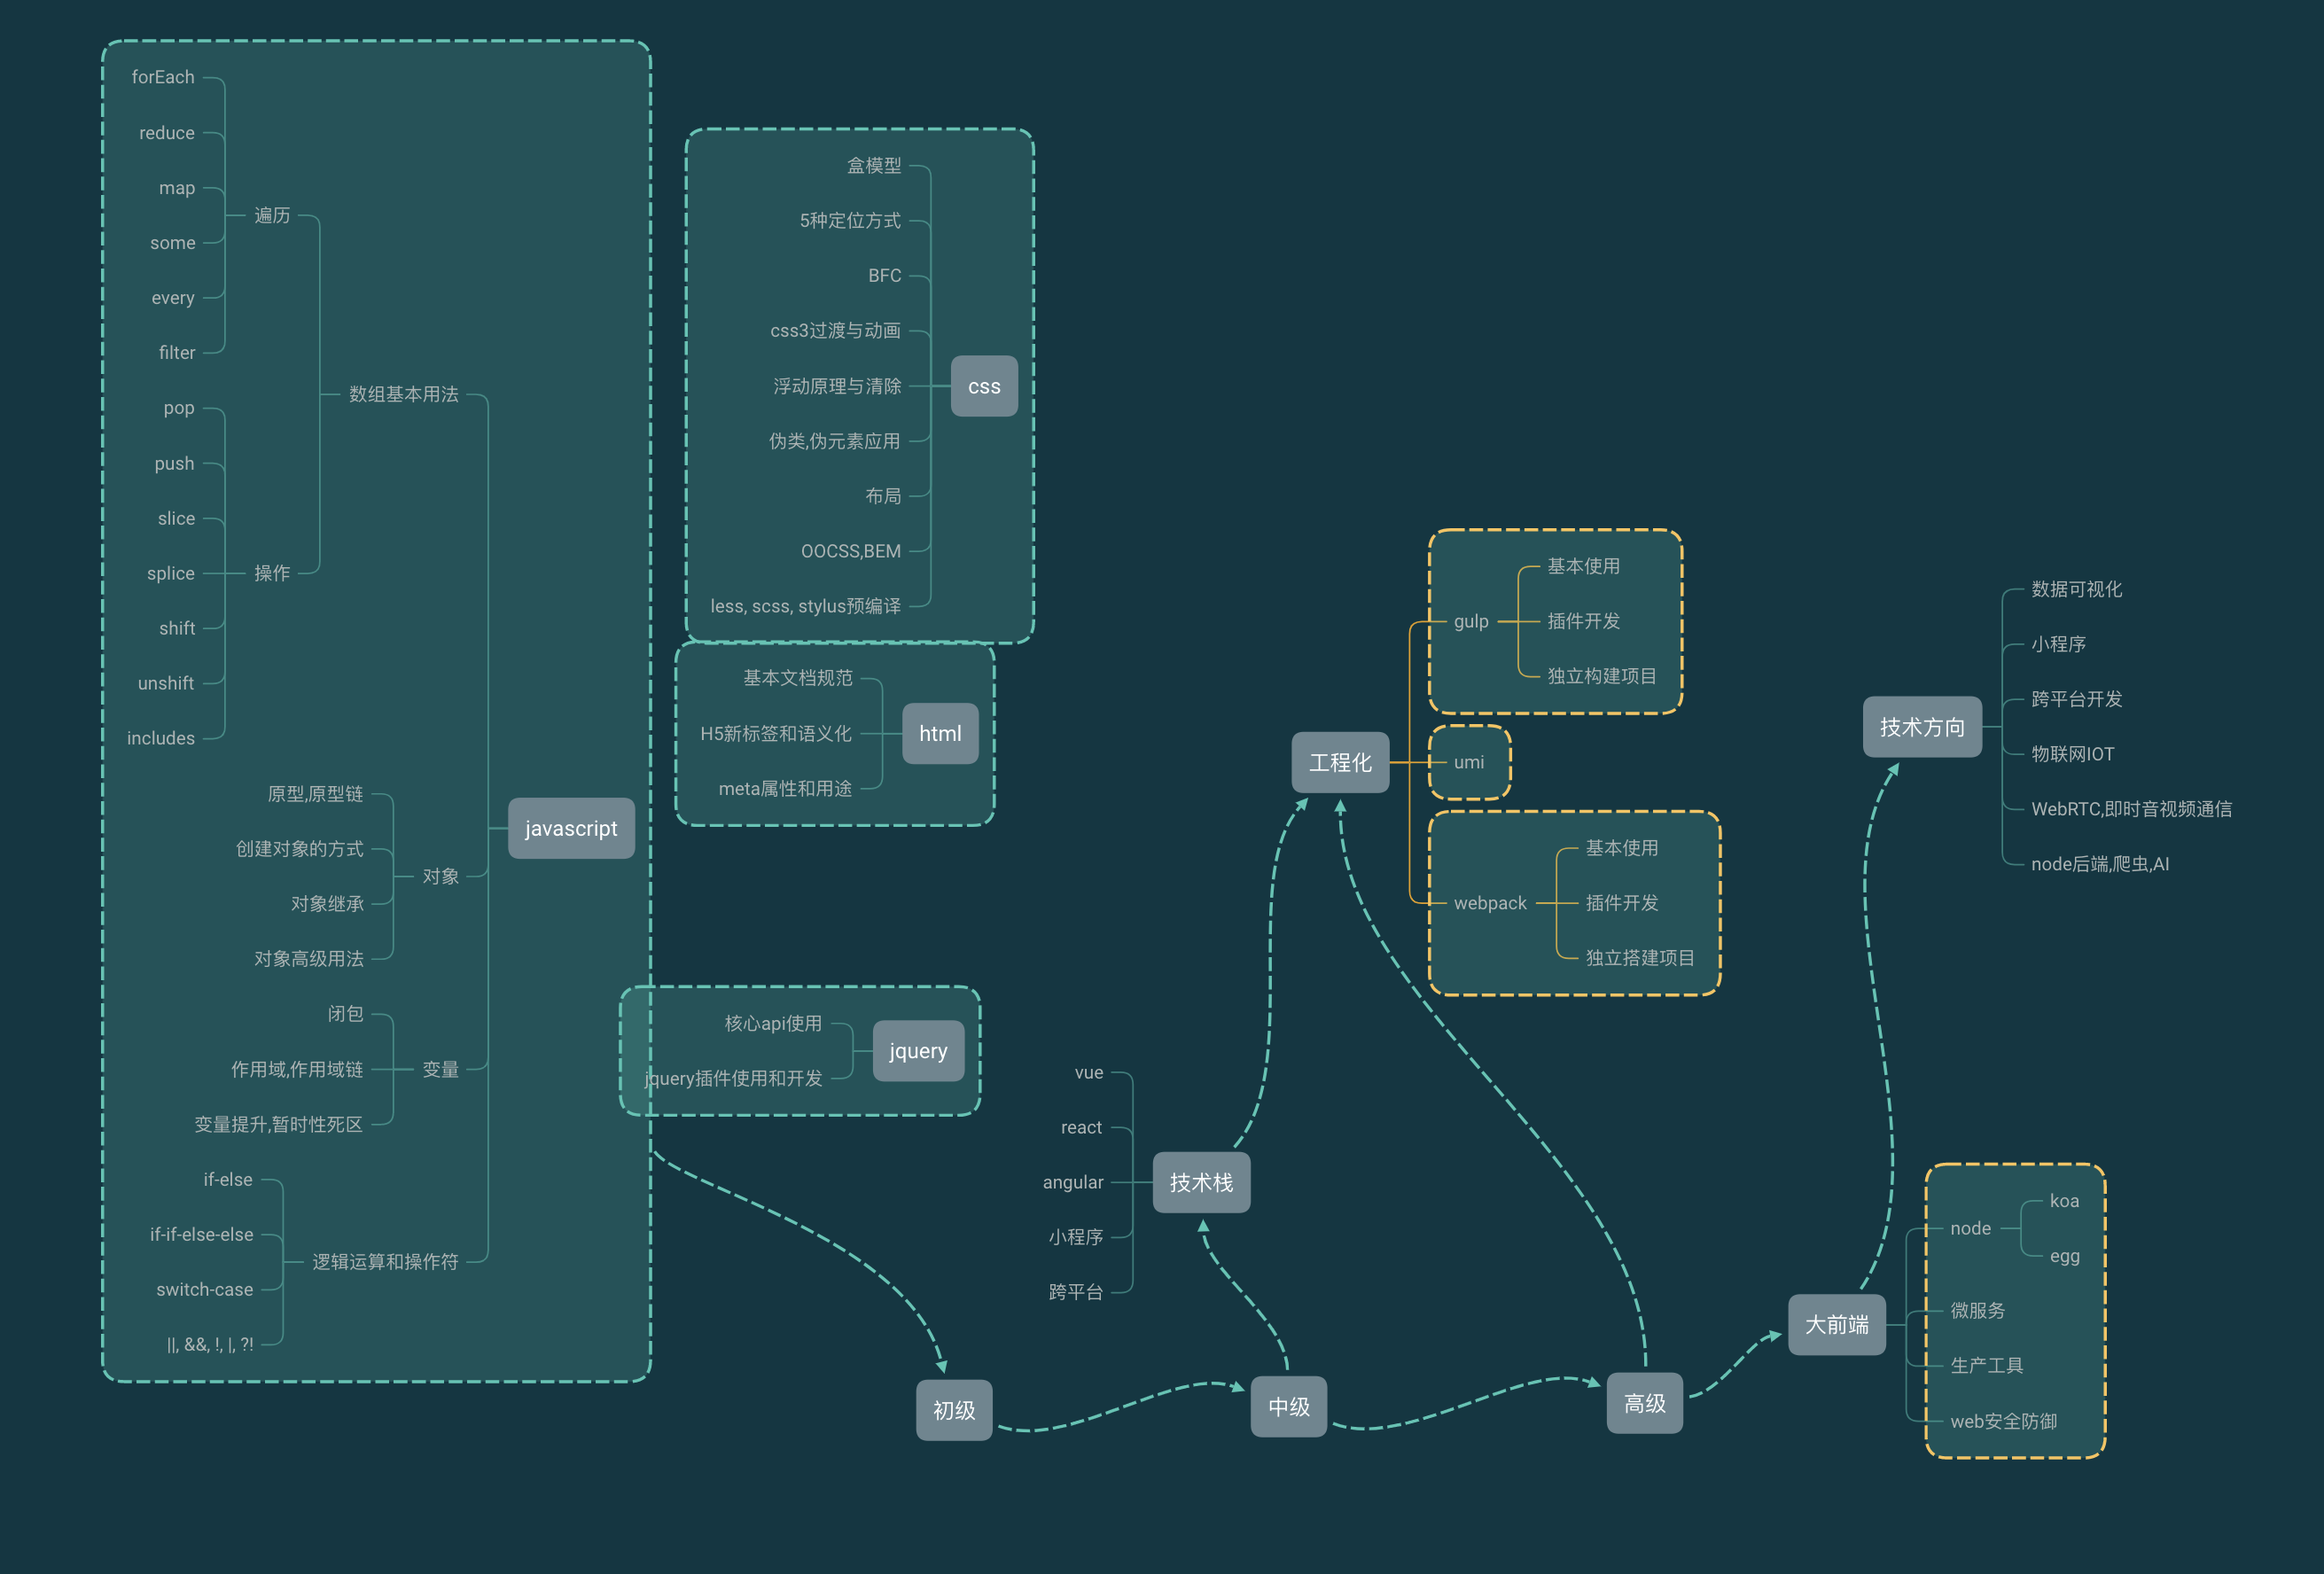The width and height of the screenshot is (2324, 1574).
Task: Click the 大前端 node
Action: [1836, 1324]
